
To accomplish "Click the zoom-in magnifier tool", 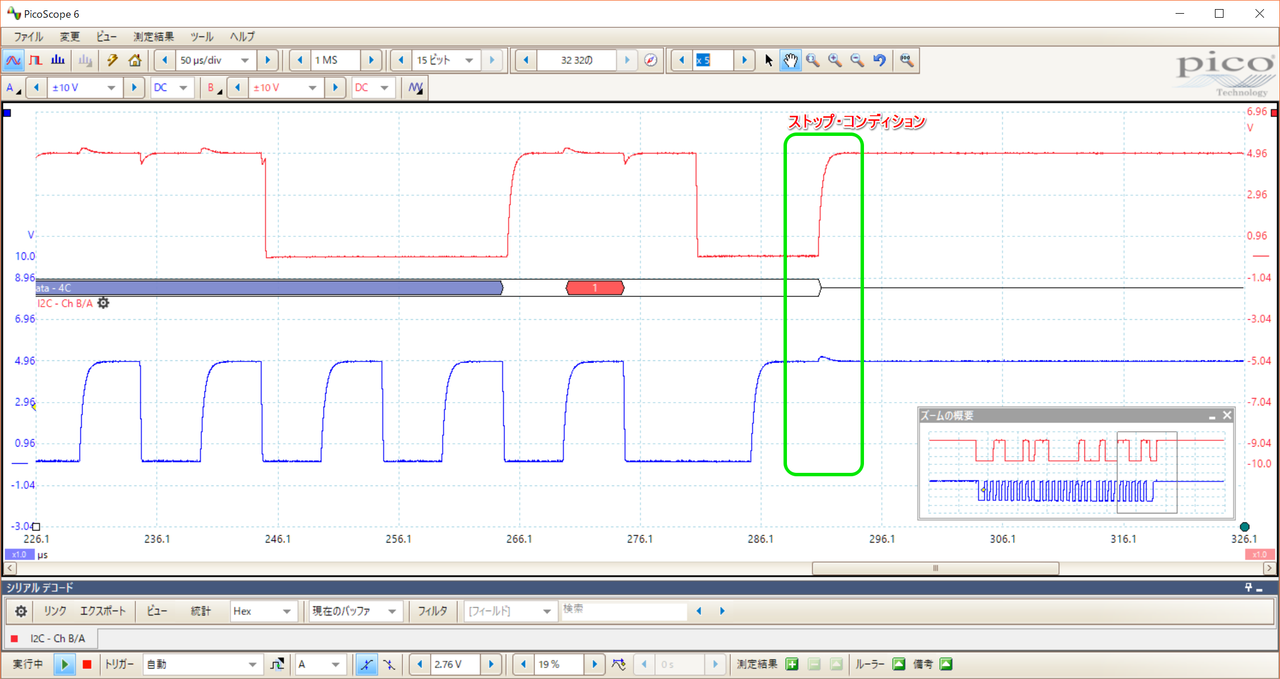I will coord(834,60).
